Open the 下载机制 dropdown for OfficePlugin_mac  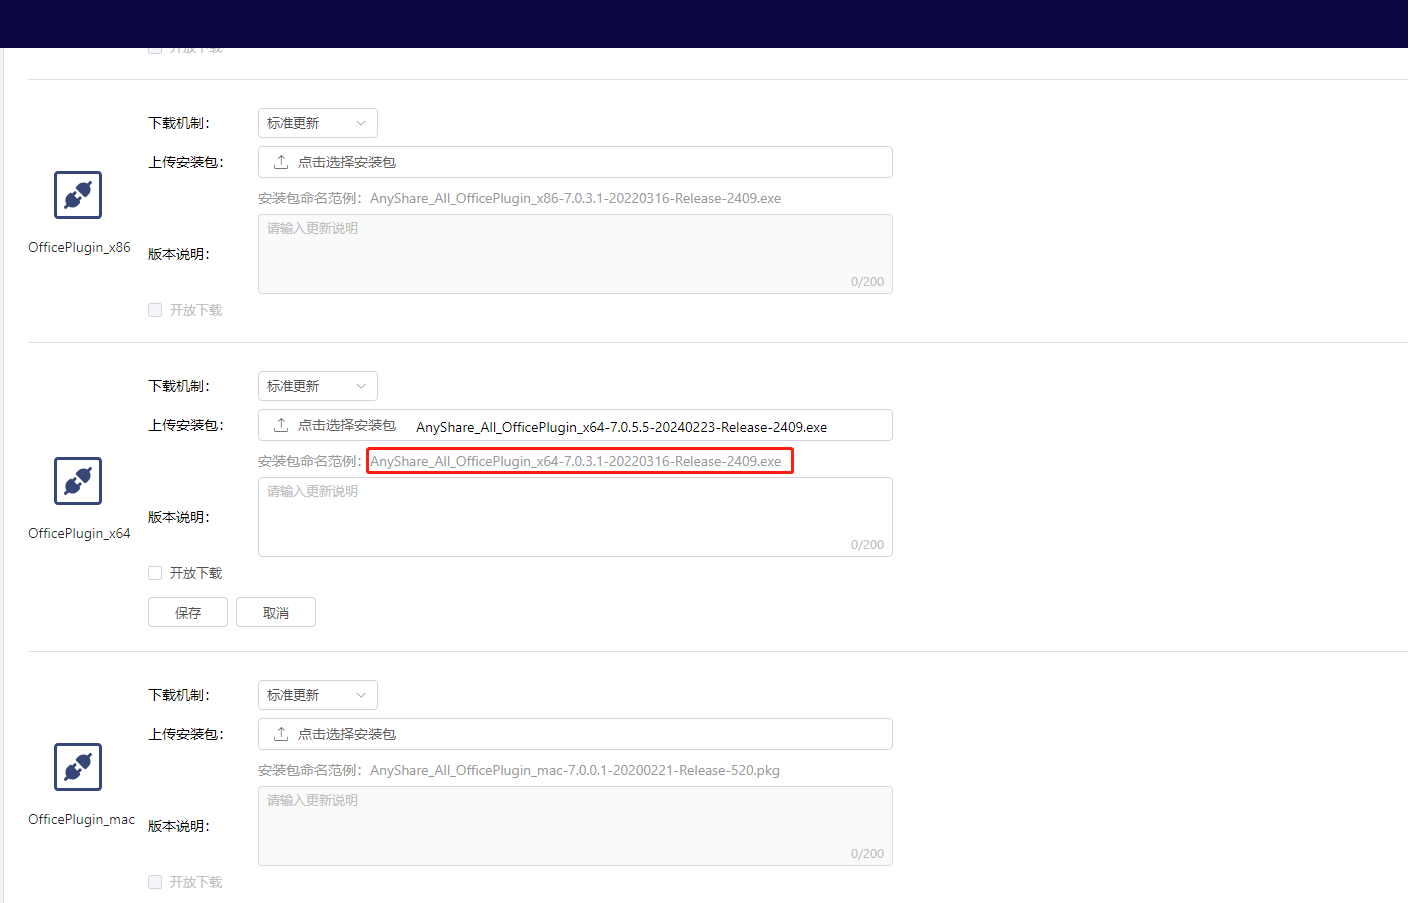[317, 694]
